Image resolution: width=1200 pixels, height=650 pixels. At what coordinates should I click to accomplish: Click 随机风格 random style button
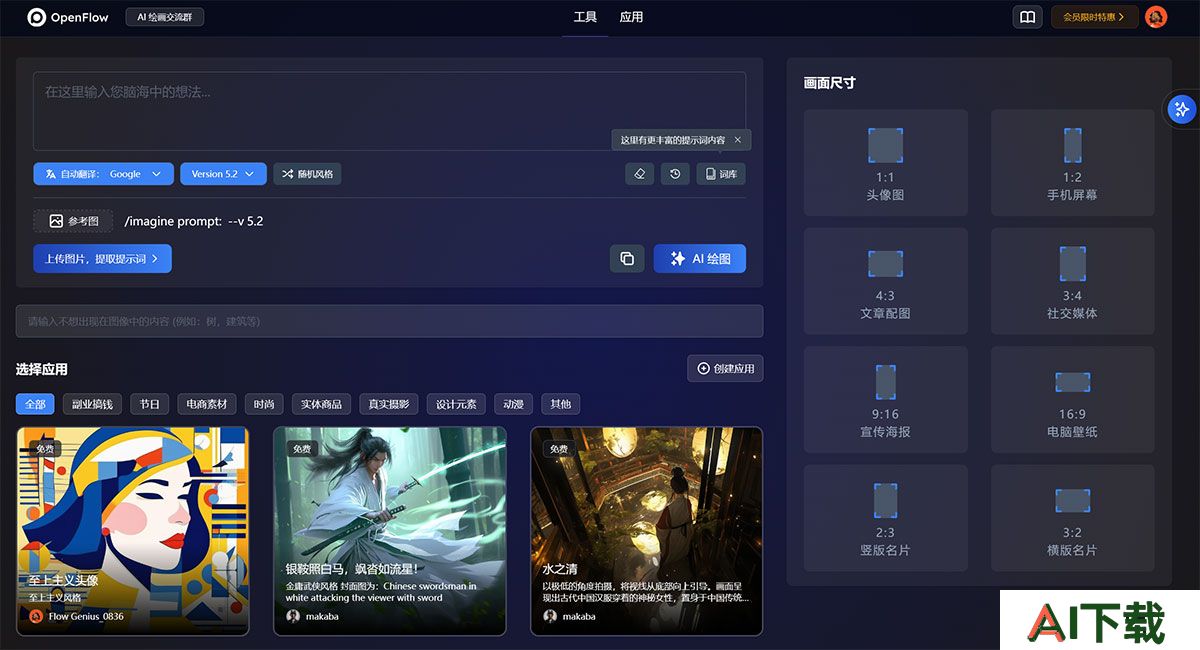308,174
